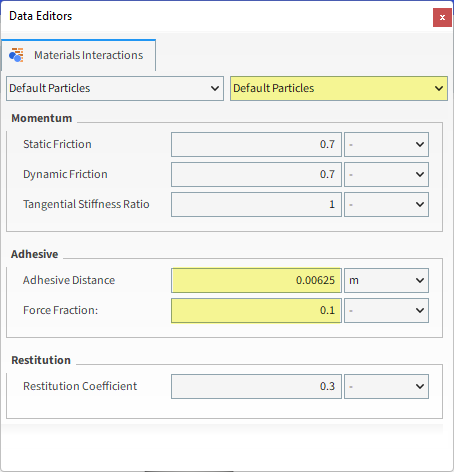Expand the Tangential Stiffness Ratio unit dropdown
Image resolution: width=454 pixels, height=472 pixels.
pyautogui.click(x=386, y=204)
